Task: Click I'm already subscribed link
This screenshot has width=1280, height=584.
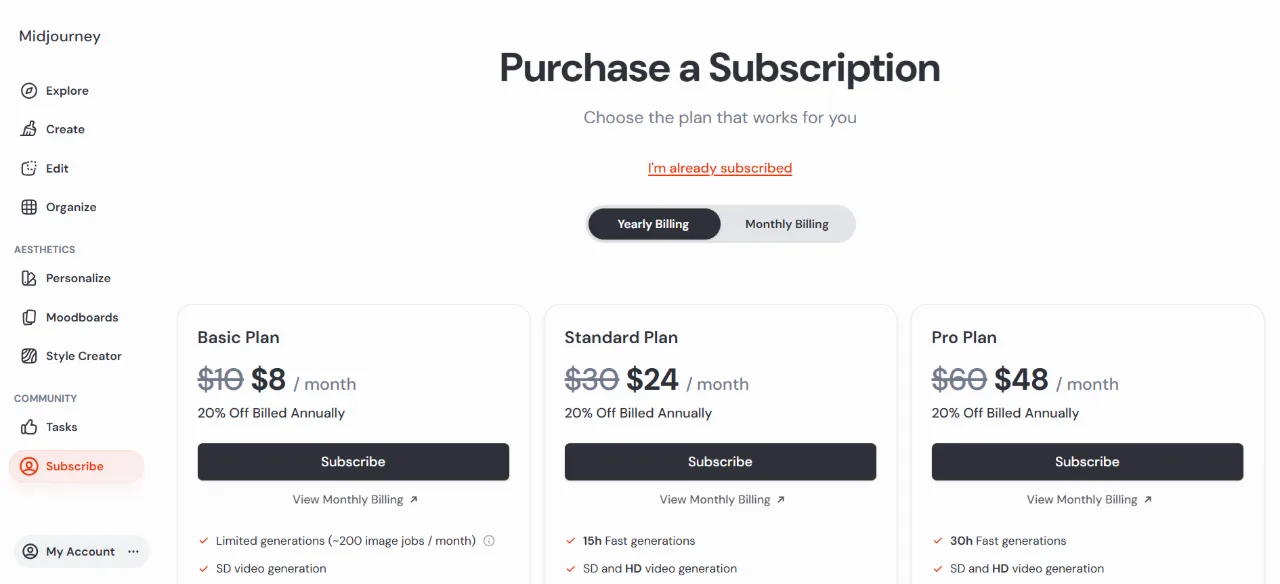Action: point(720,168)
